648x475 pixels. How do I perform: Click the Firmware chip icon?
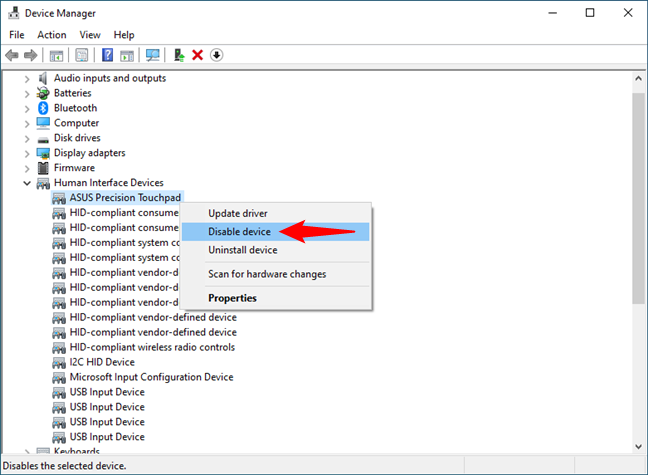click(43, 168)
